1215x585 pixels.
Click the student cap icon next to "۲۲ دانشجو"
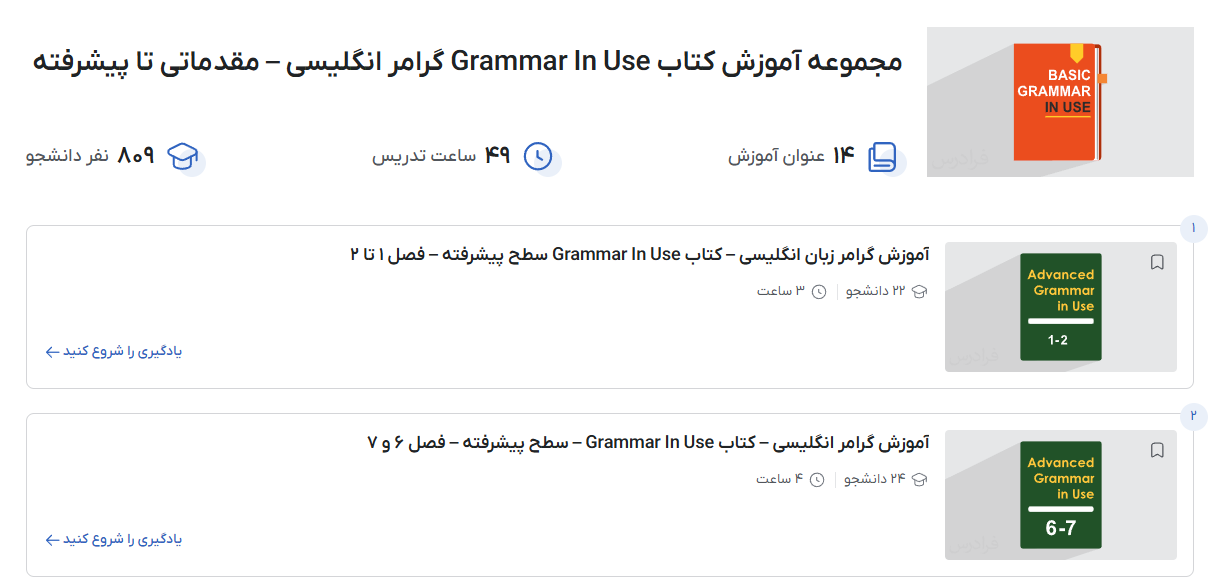(x=917, y=291)
